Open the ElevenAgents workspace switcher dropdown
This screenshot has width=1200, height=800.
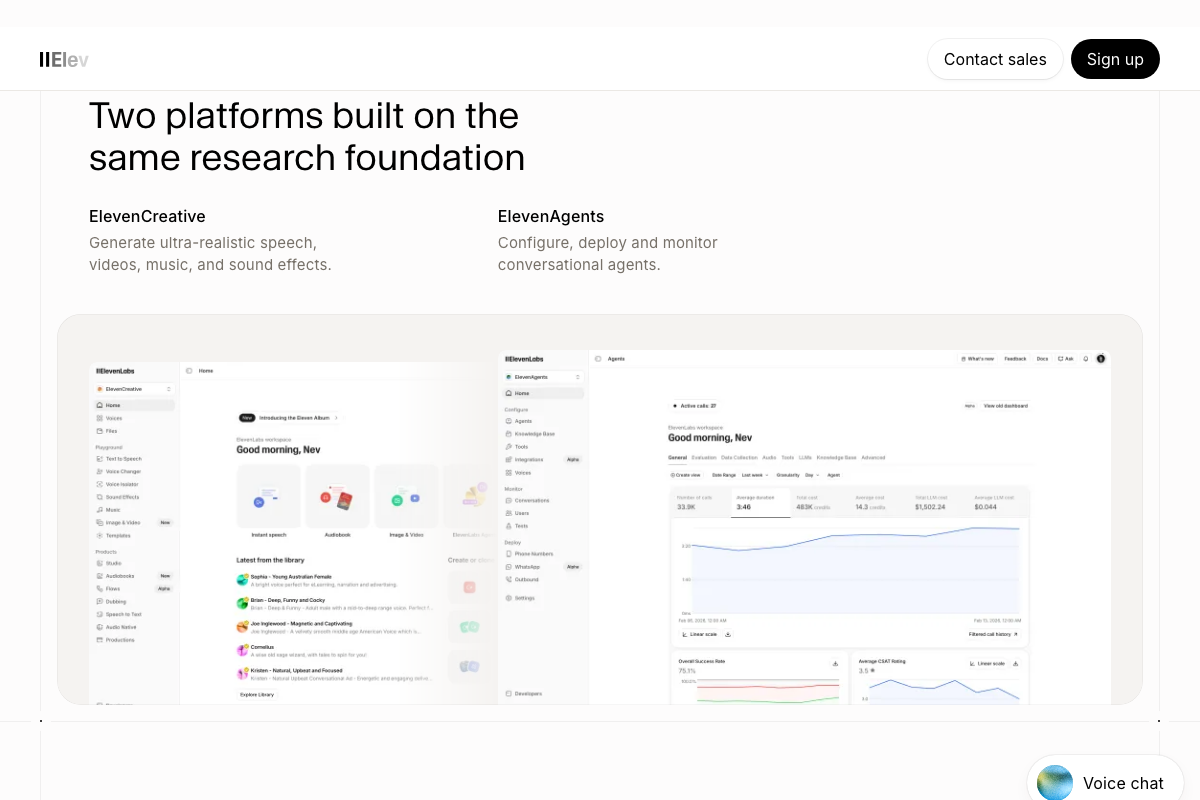[543, 377]
